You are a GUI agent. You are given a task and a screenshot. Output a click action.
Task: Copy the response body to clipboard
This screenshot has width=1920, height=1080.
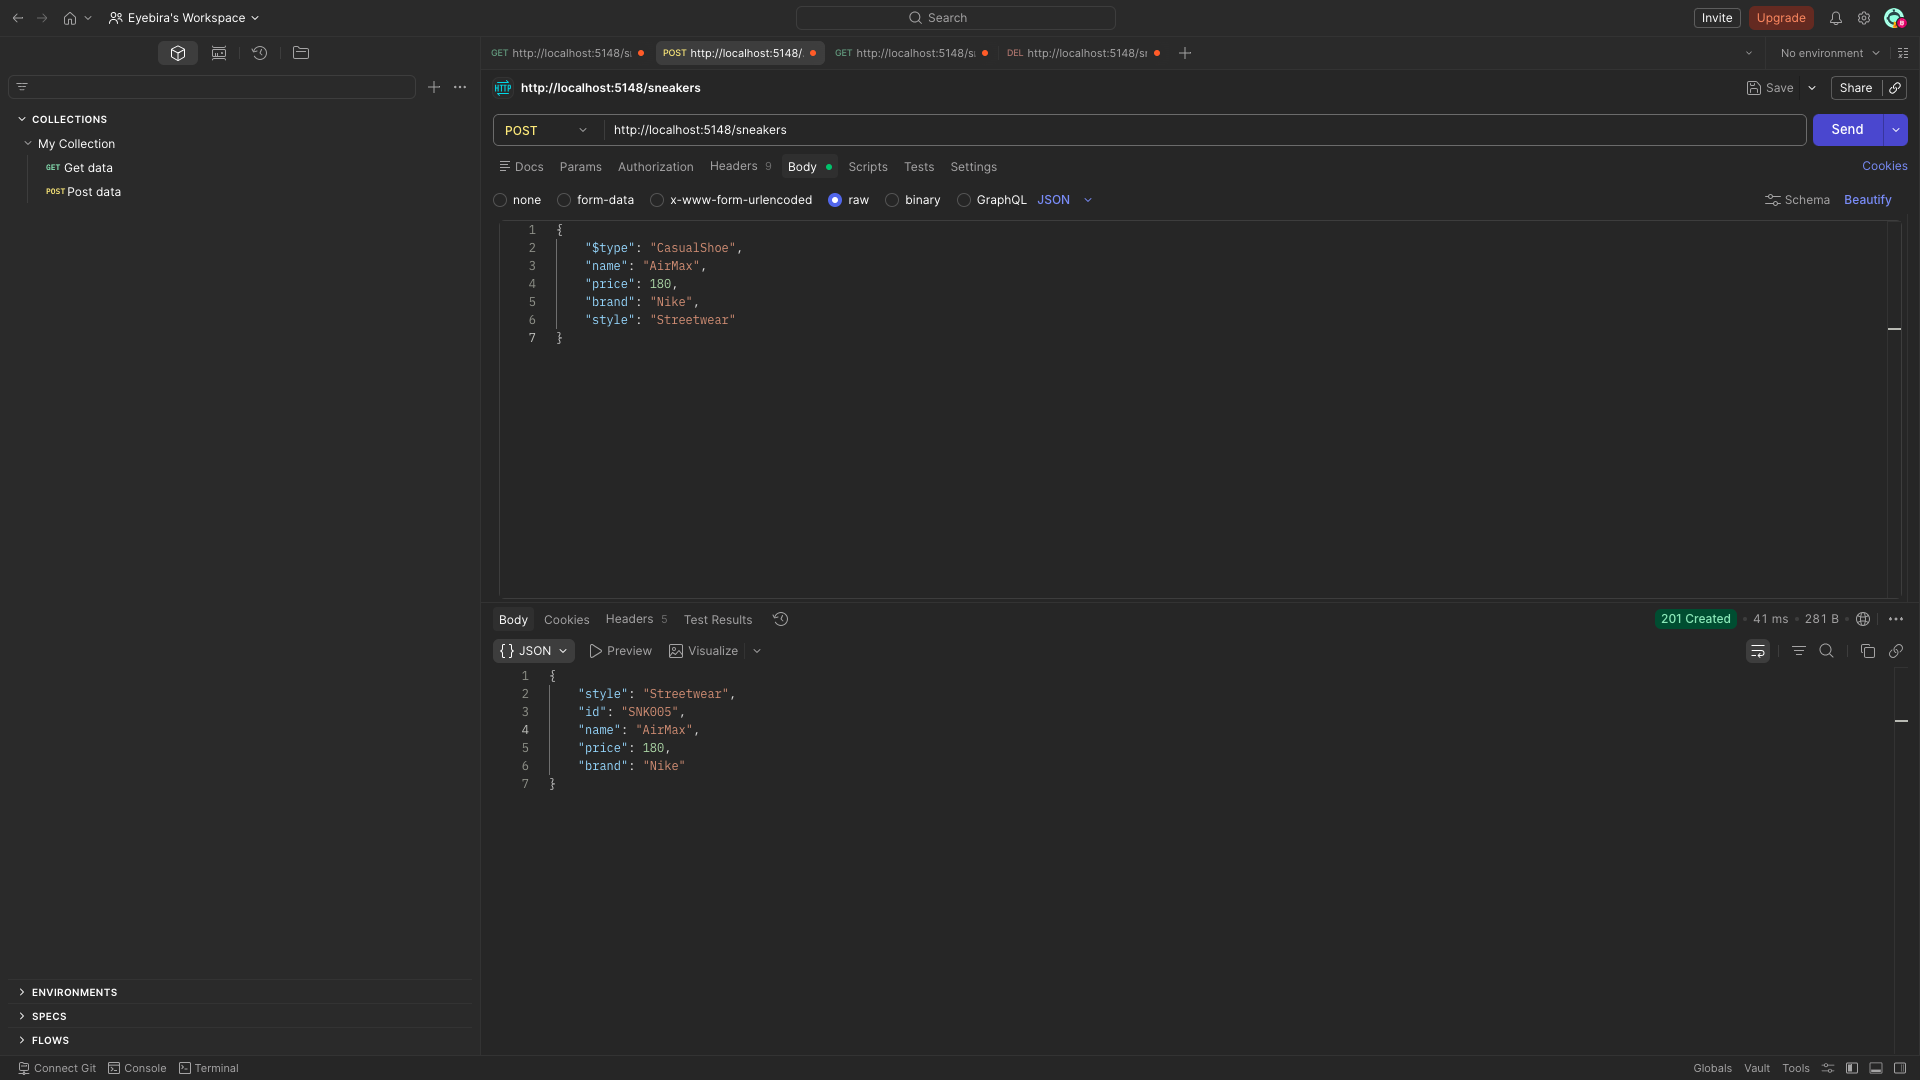coord(1867,651)
